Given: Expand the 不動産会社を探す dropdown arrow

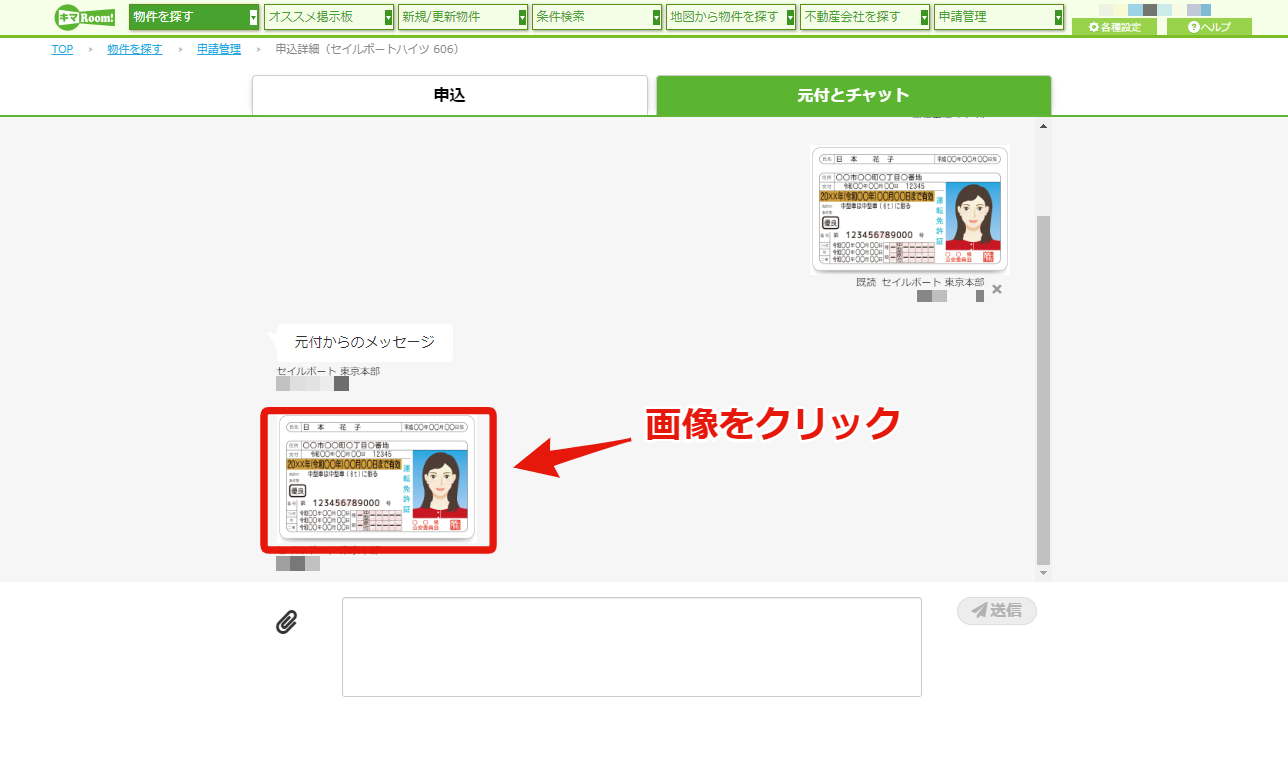Looking at the screenshot, I should tap(924, 17).
